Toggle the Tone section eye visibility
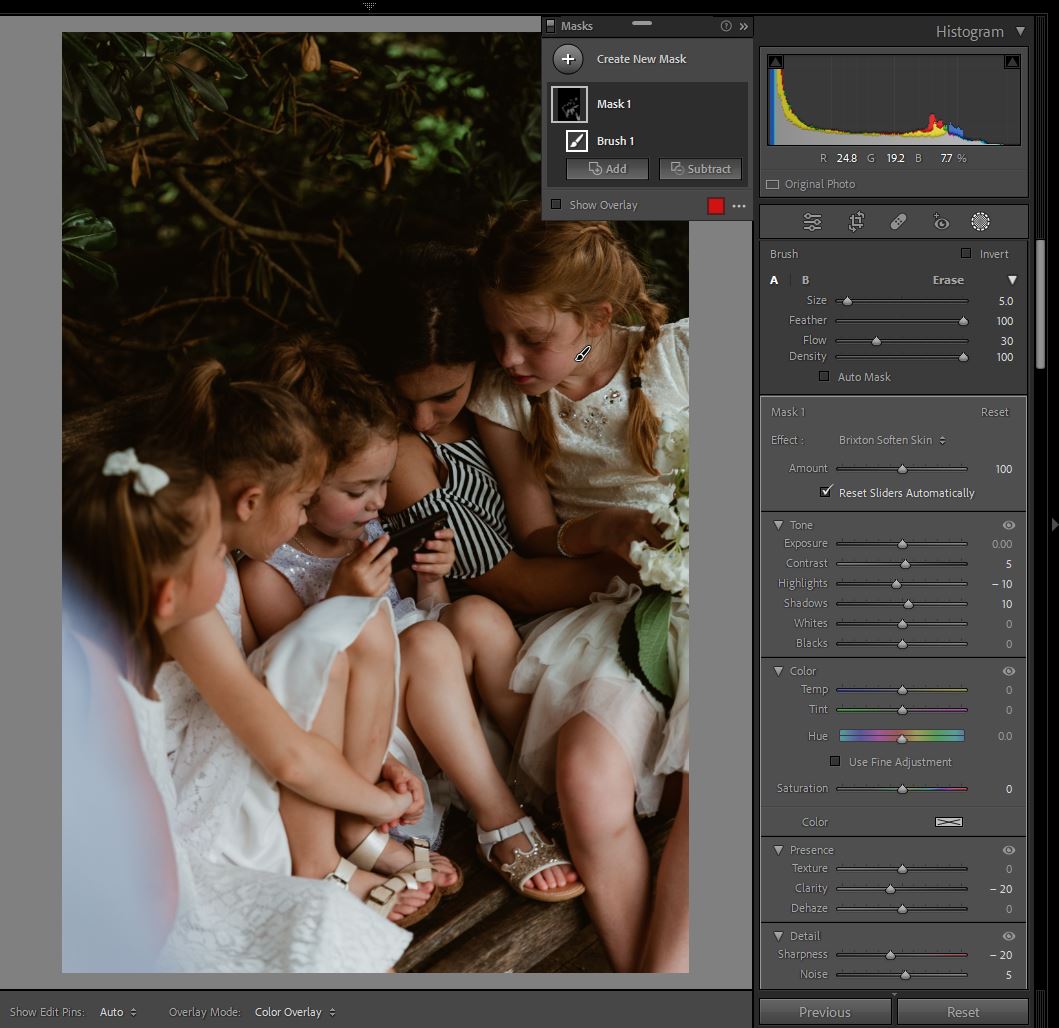This screenshot has width=1059, height=1028. coord(1008,525)
